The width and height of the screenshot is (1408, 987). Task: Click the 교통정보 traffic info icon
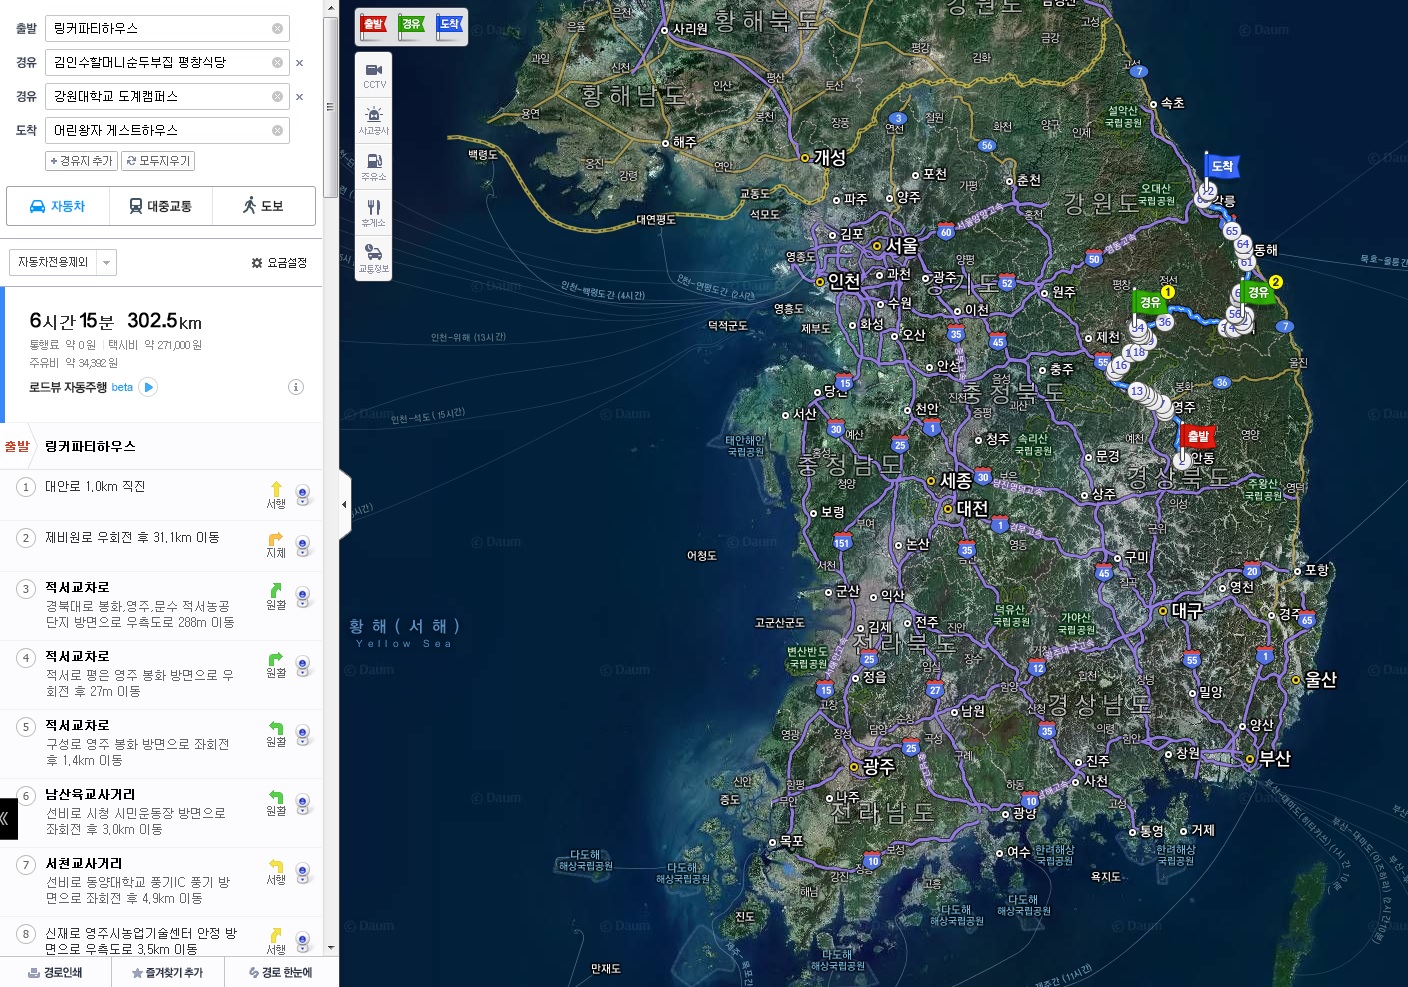pos(373,257)
